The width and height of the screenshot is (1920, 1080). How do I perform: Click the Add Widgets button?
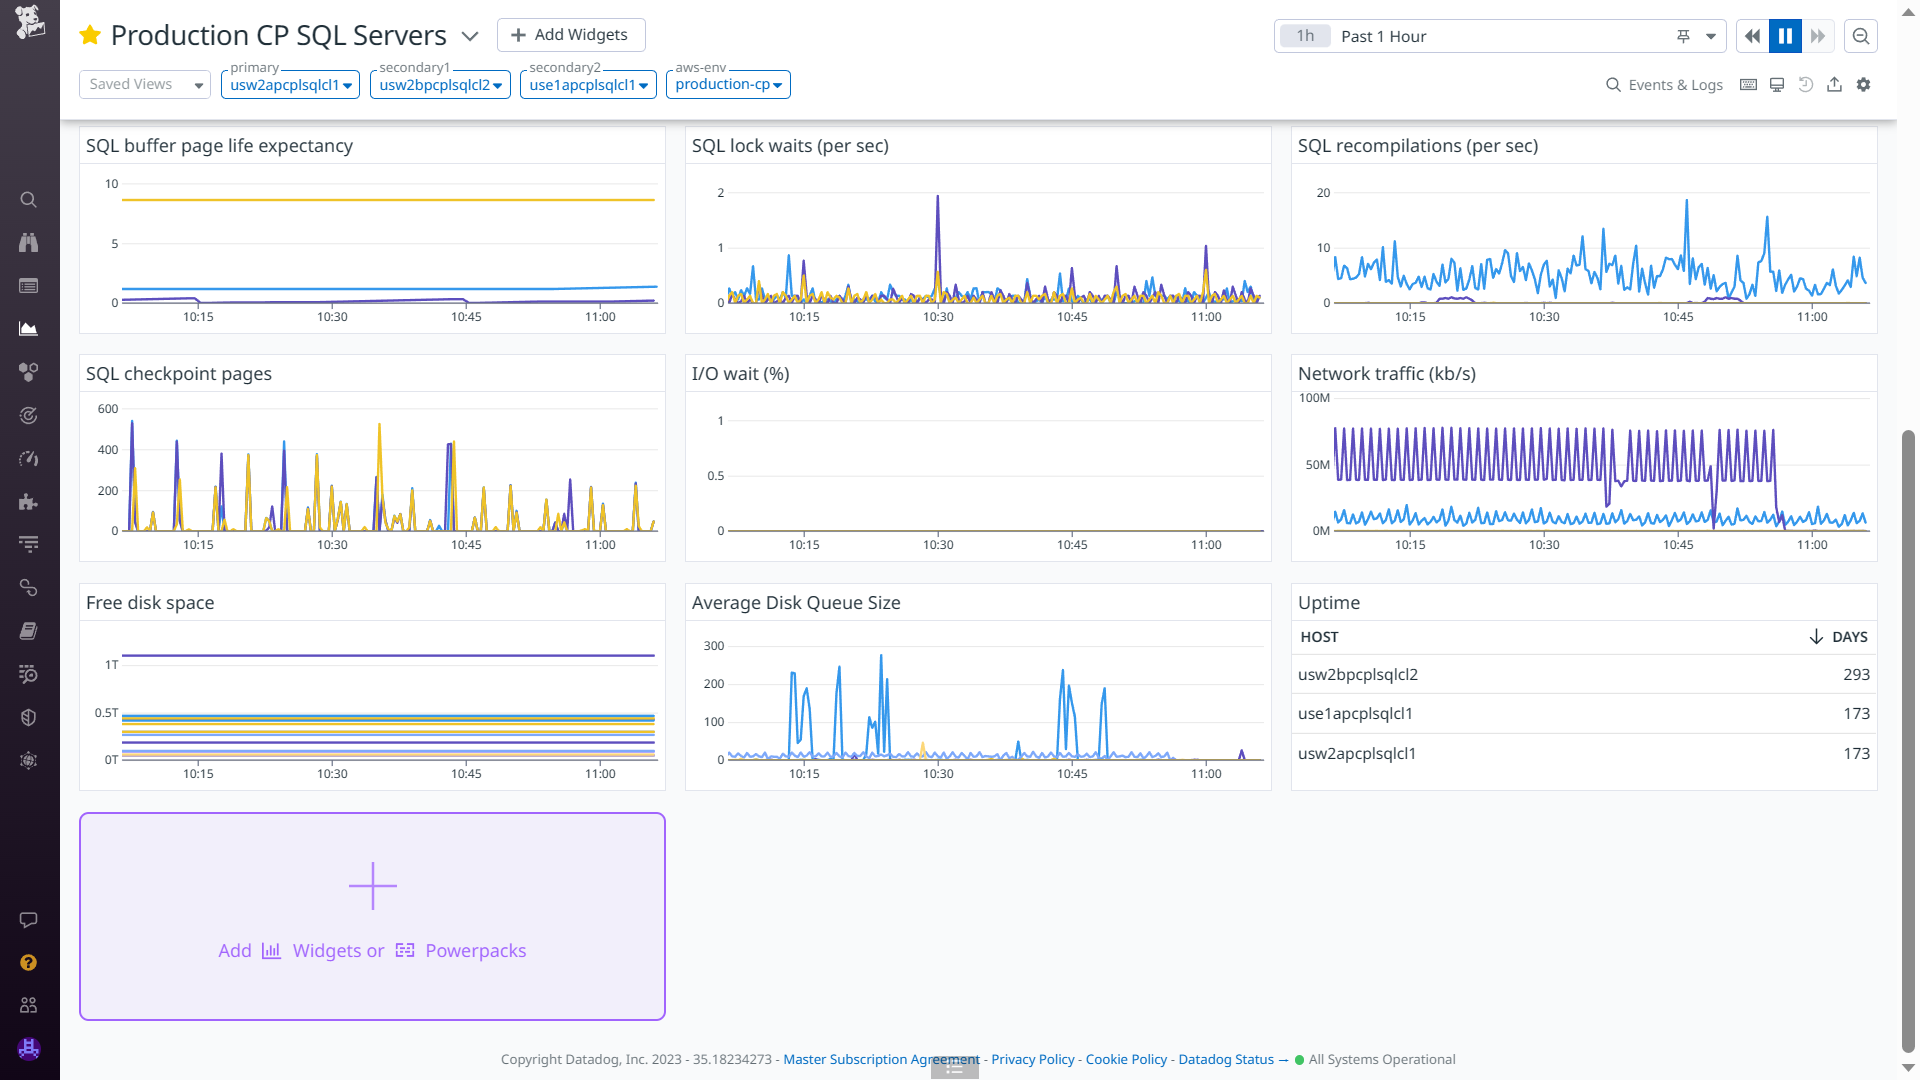571,35
